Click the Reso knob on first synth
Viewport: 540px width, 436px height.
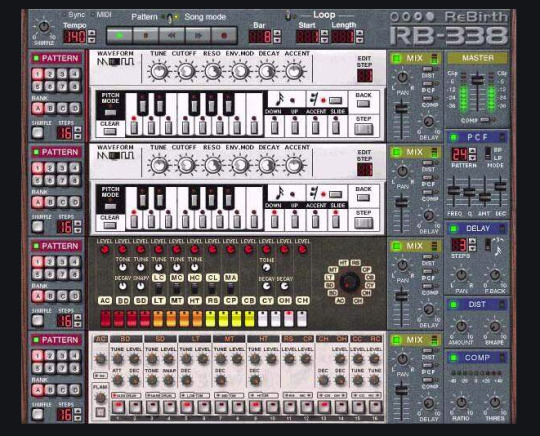[x=213, y=71]
